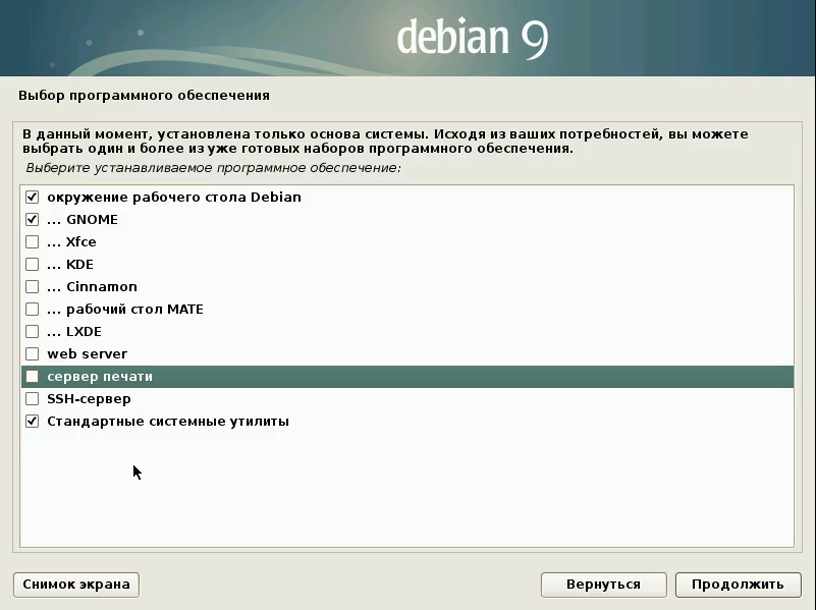The image size is (816, 610).
Task: Tick the KDE desktop checkbox
Action: pyautogui.click(x=32, y=264)
